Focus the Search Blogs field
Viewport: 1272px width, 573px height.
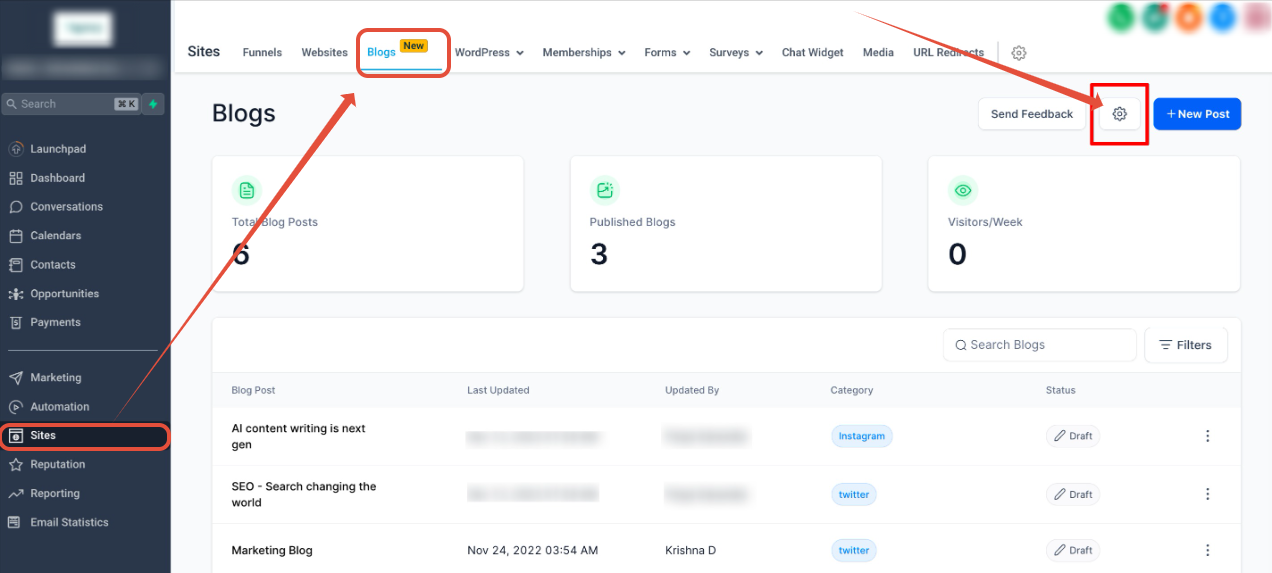[x=1040, y=345]
